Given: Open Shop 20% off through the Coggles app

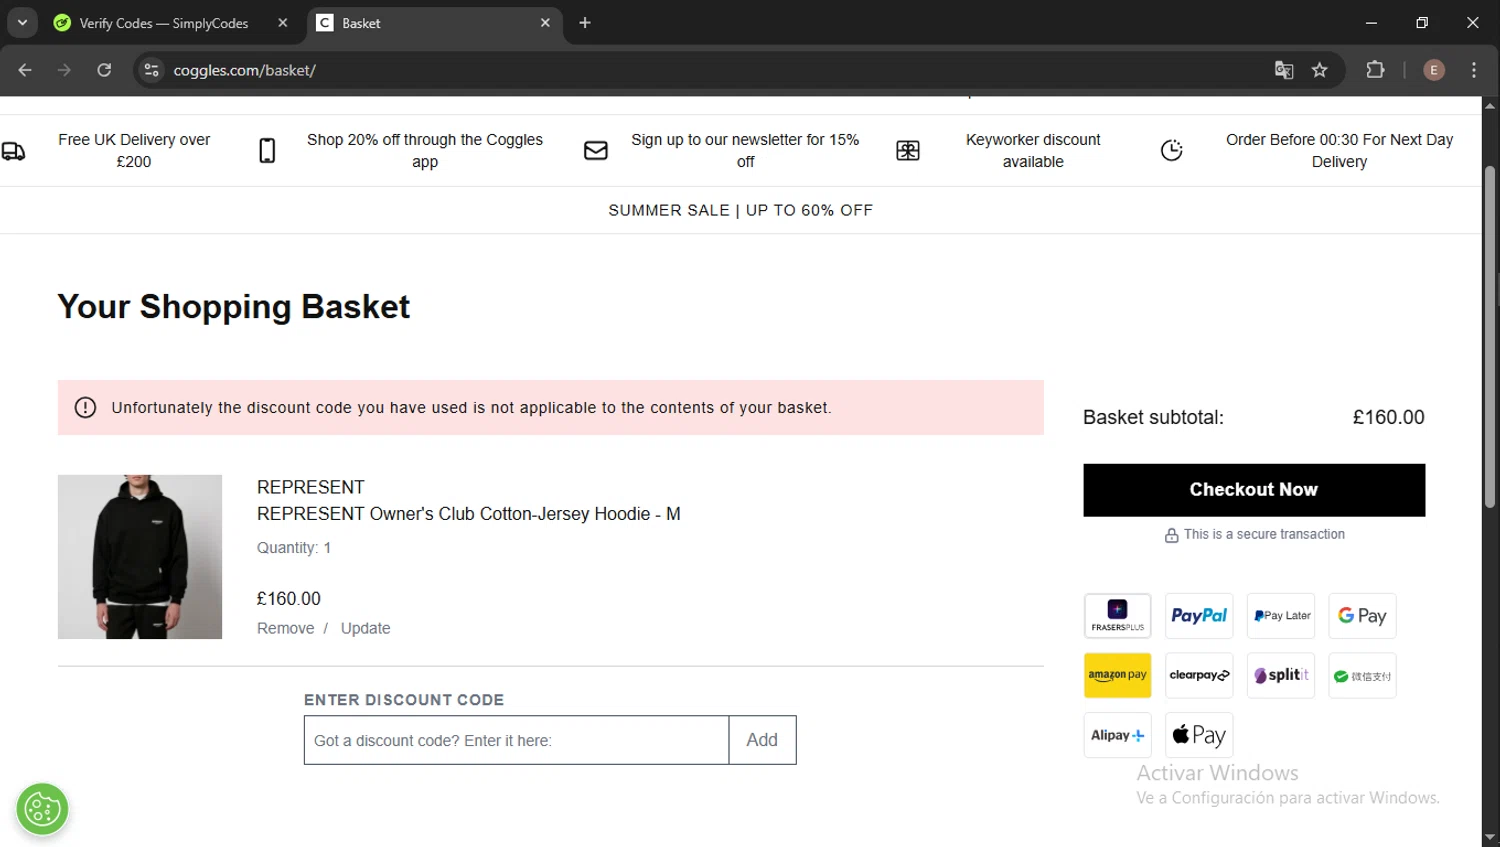Looking at the screenshot, I should pos(425,151).
